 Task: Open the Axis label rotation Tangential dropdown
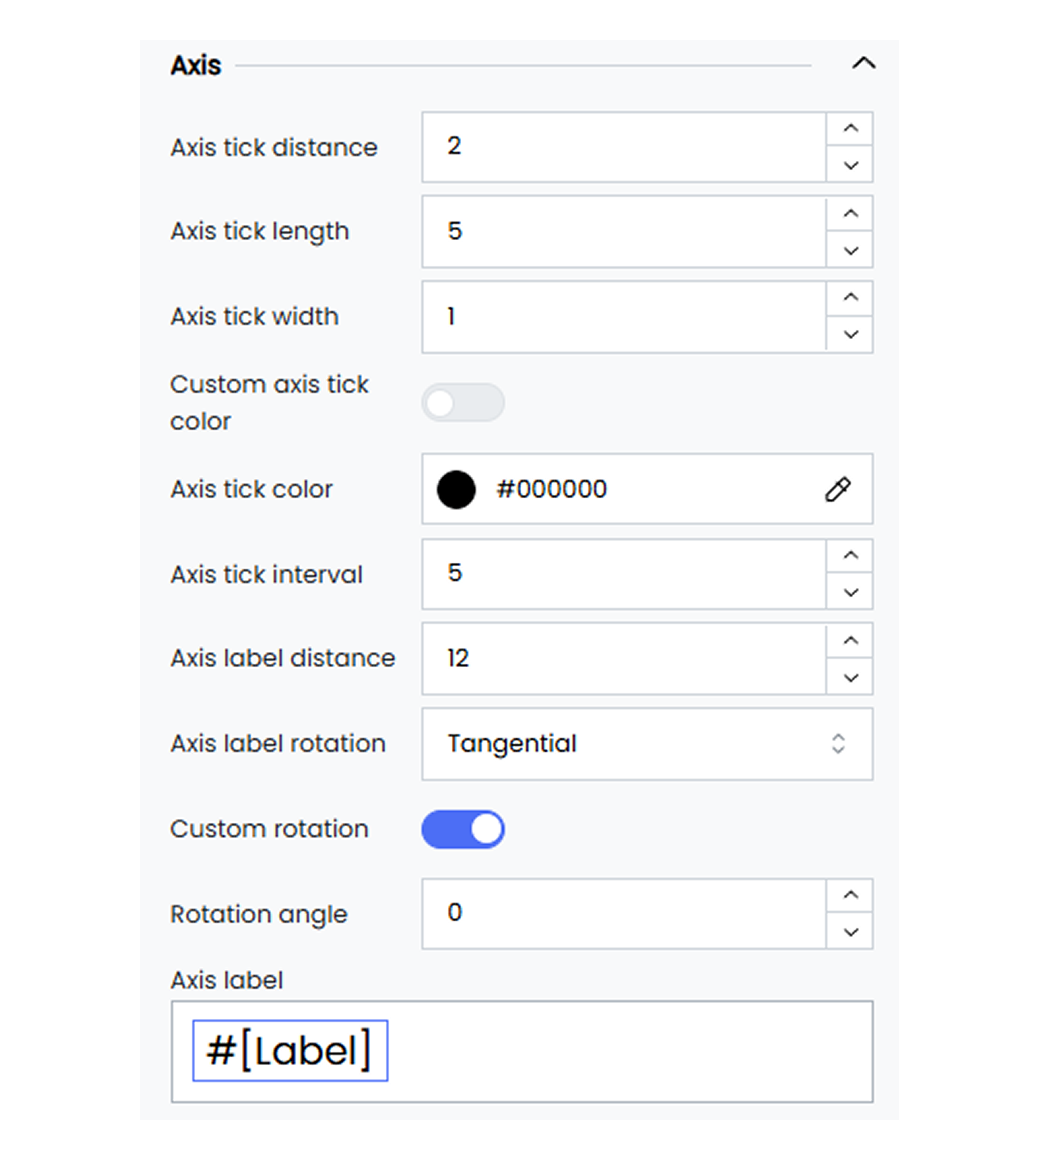pyautogui.click(x=647, y=743)
